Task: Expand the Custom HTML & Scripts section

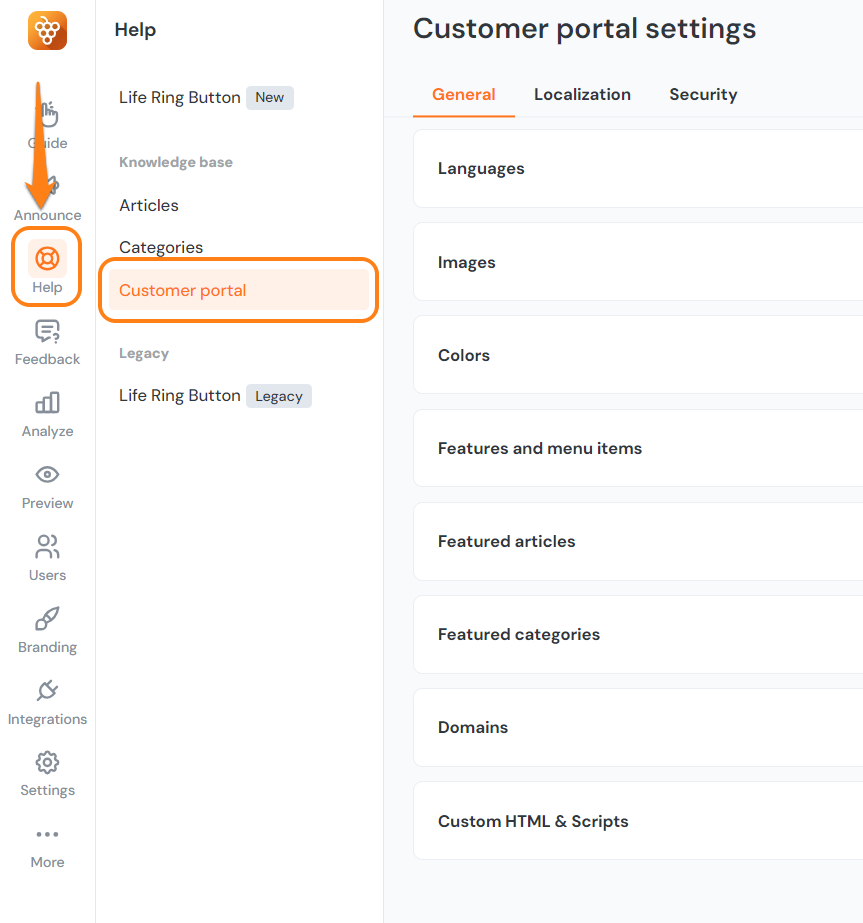Action: [533, 820]
